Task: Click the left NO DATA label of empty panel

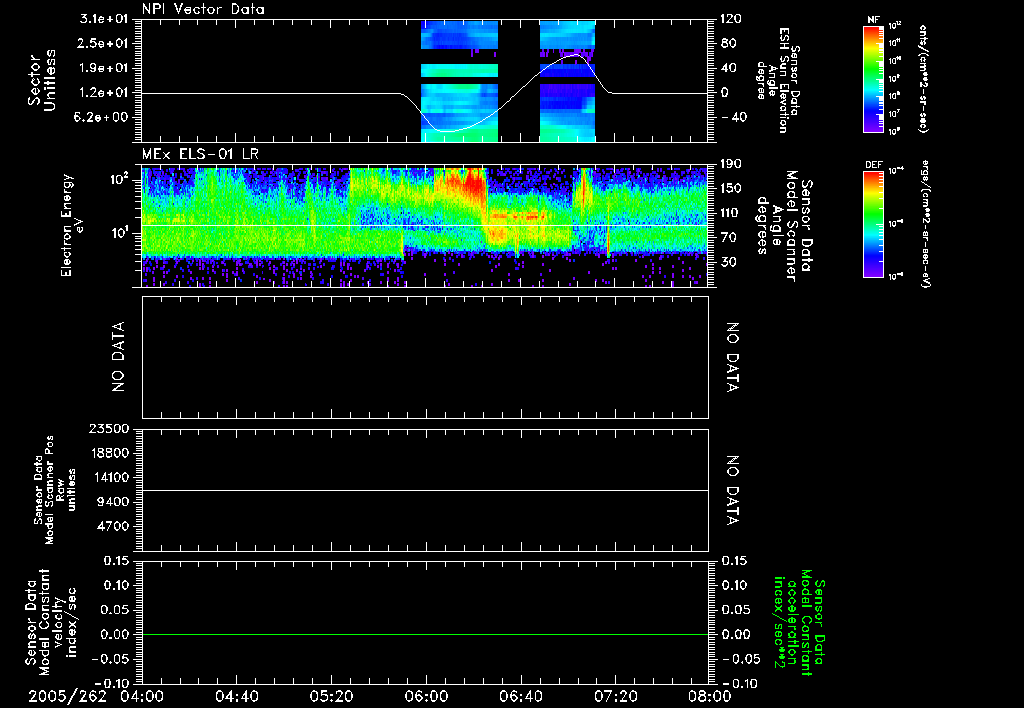Action: pos(118,357)
